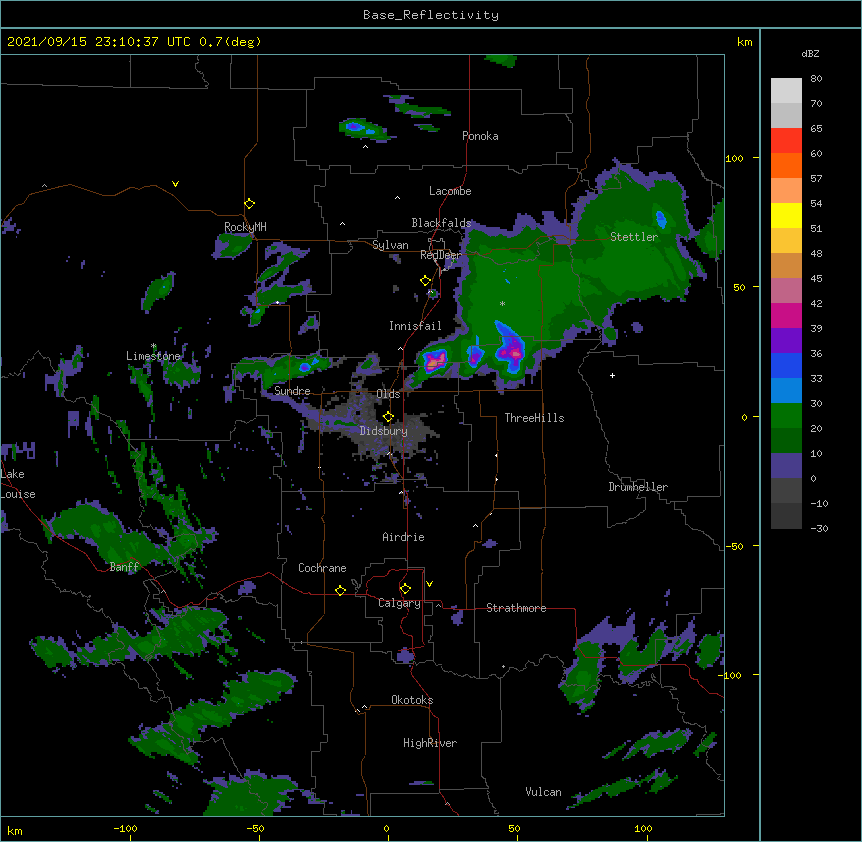Click the blue echo cell west of Ponoka
Image resolution: width=862 pixels, height=842 pixels.
point(355,127)
